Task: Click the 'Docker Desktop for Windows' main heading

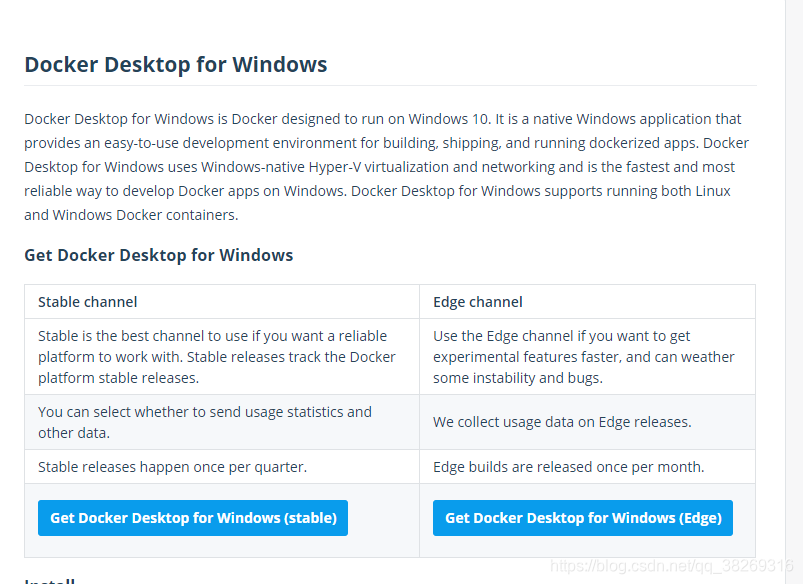Action: (176, 65)
